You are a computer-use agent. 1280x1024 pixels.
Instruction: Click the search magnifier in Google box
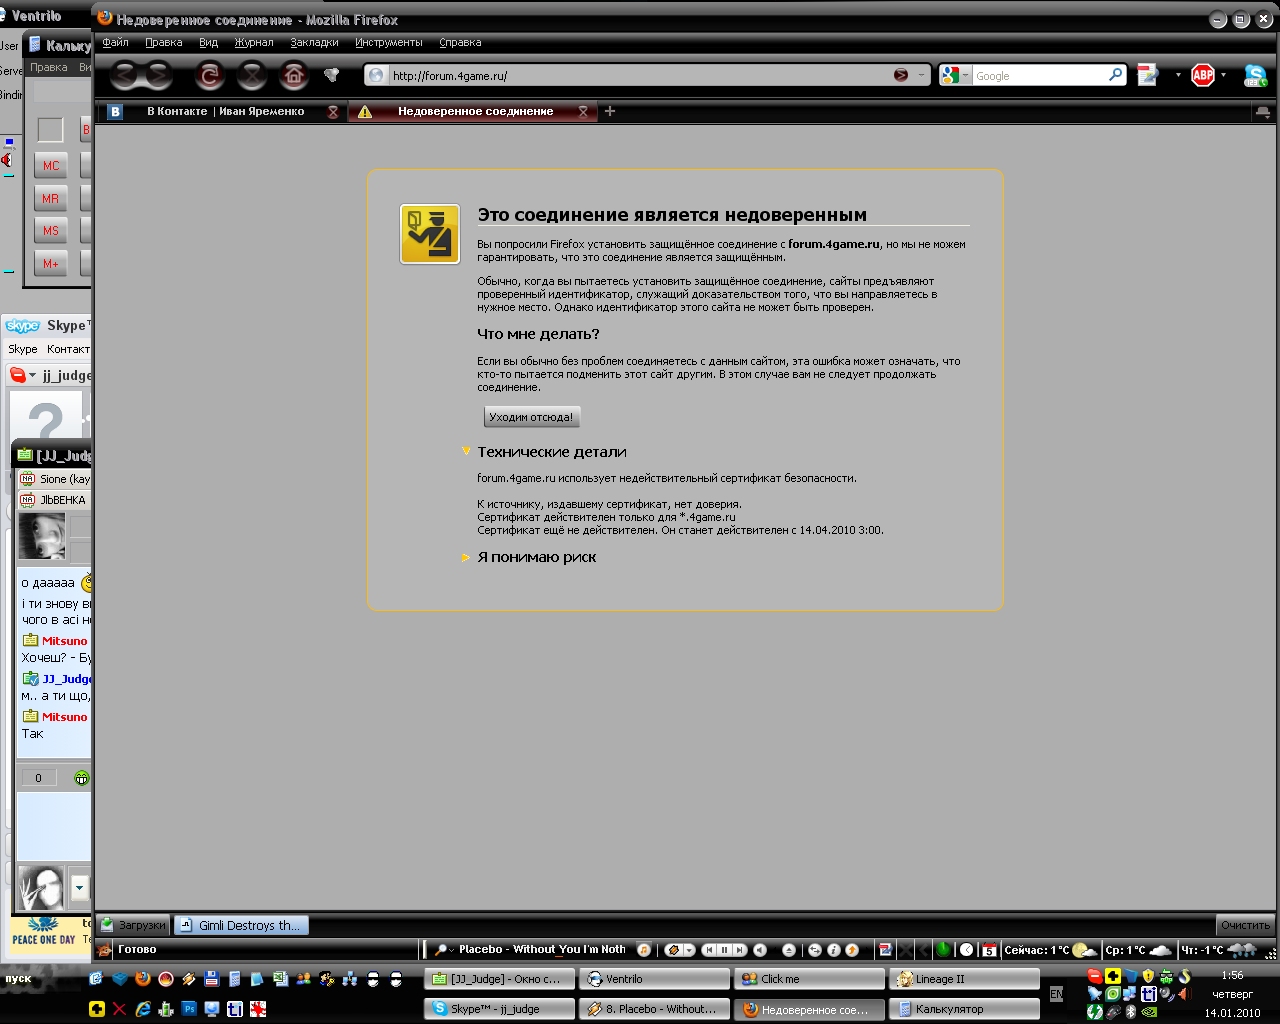1115,75
